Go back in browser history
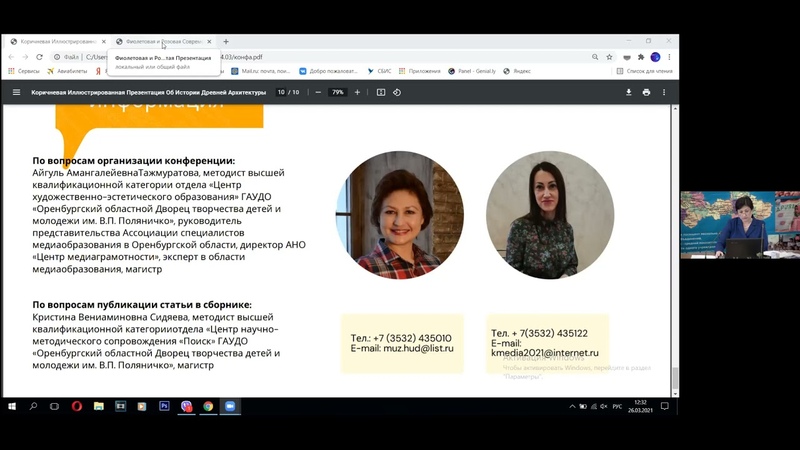This screenshot has width=800, height=450. click(11, 57)
